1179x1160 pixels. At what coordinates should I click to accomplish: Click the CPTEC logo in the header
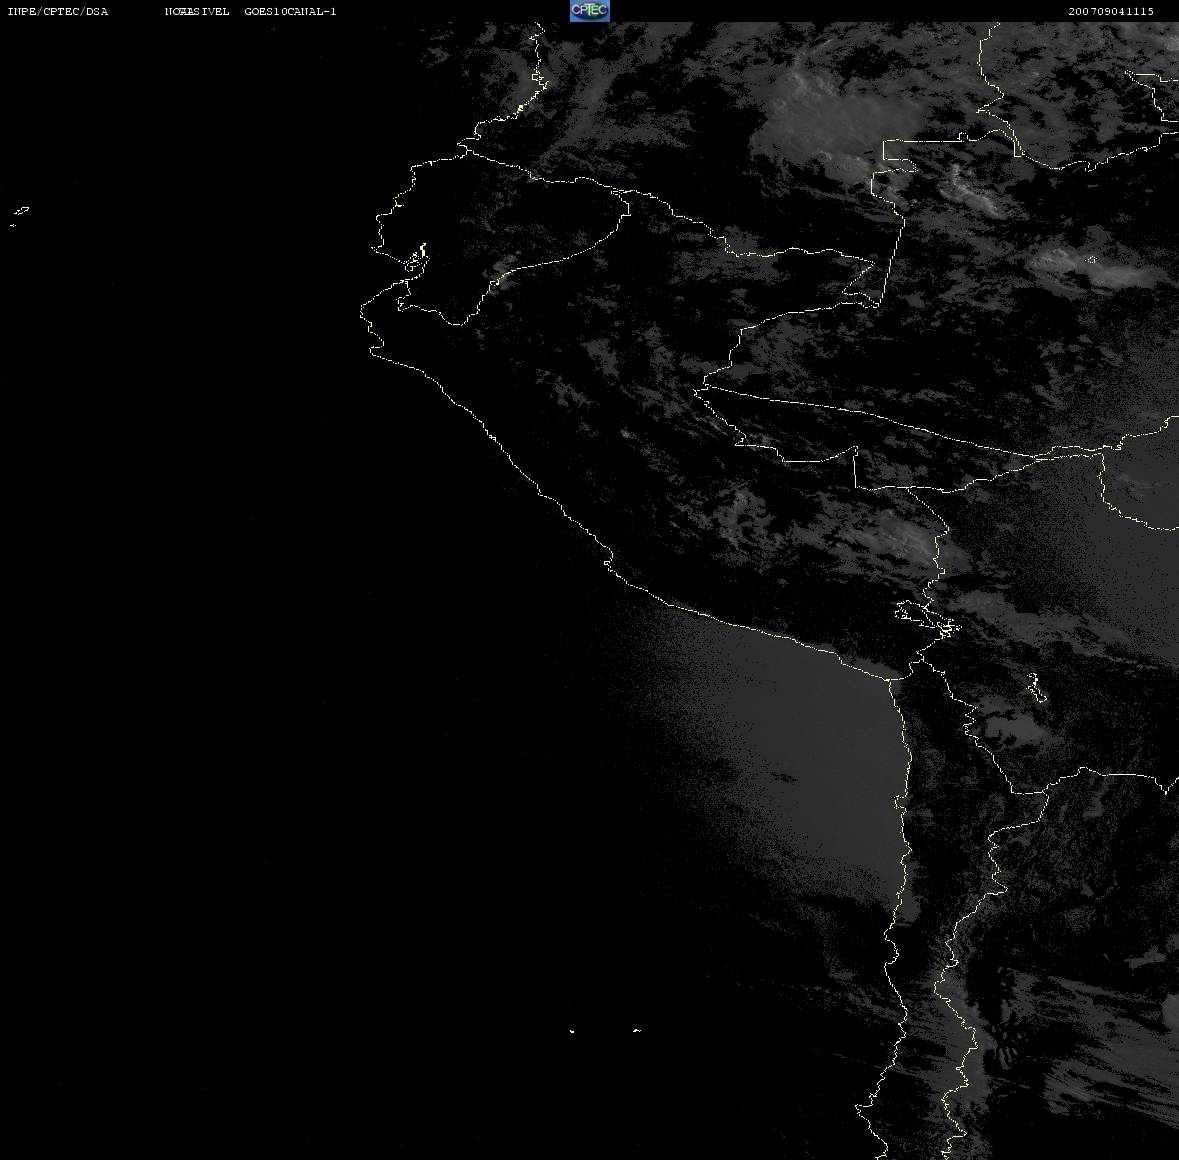(590, 11)
